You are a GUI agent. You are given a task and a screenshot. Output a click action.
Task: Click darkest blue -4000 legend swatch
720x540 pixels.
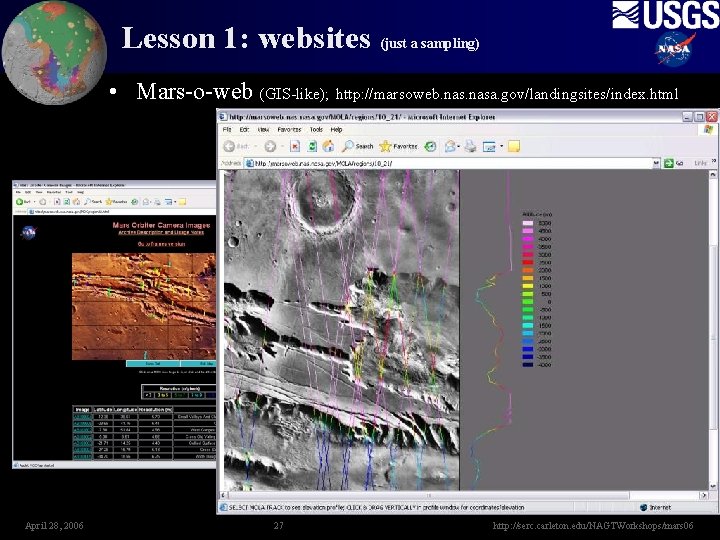point(528,365)
